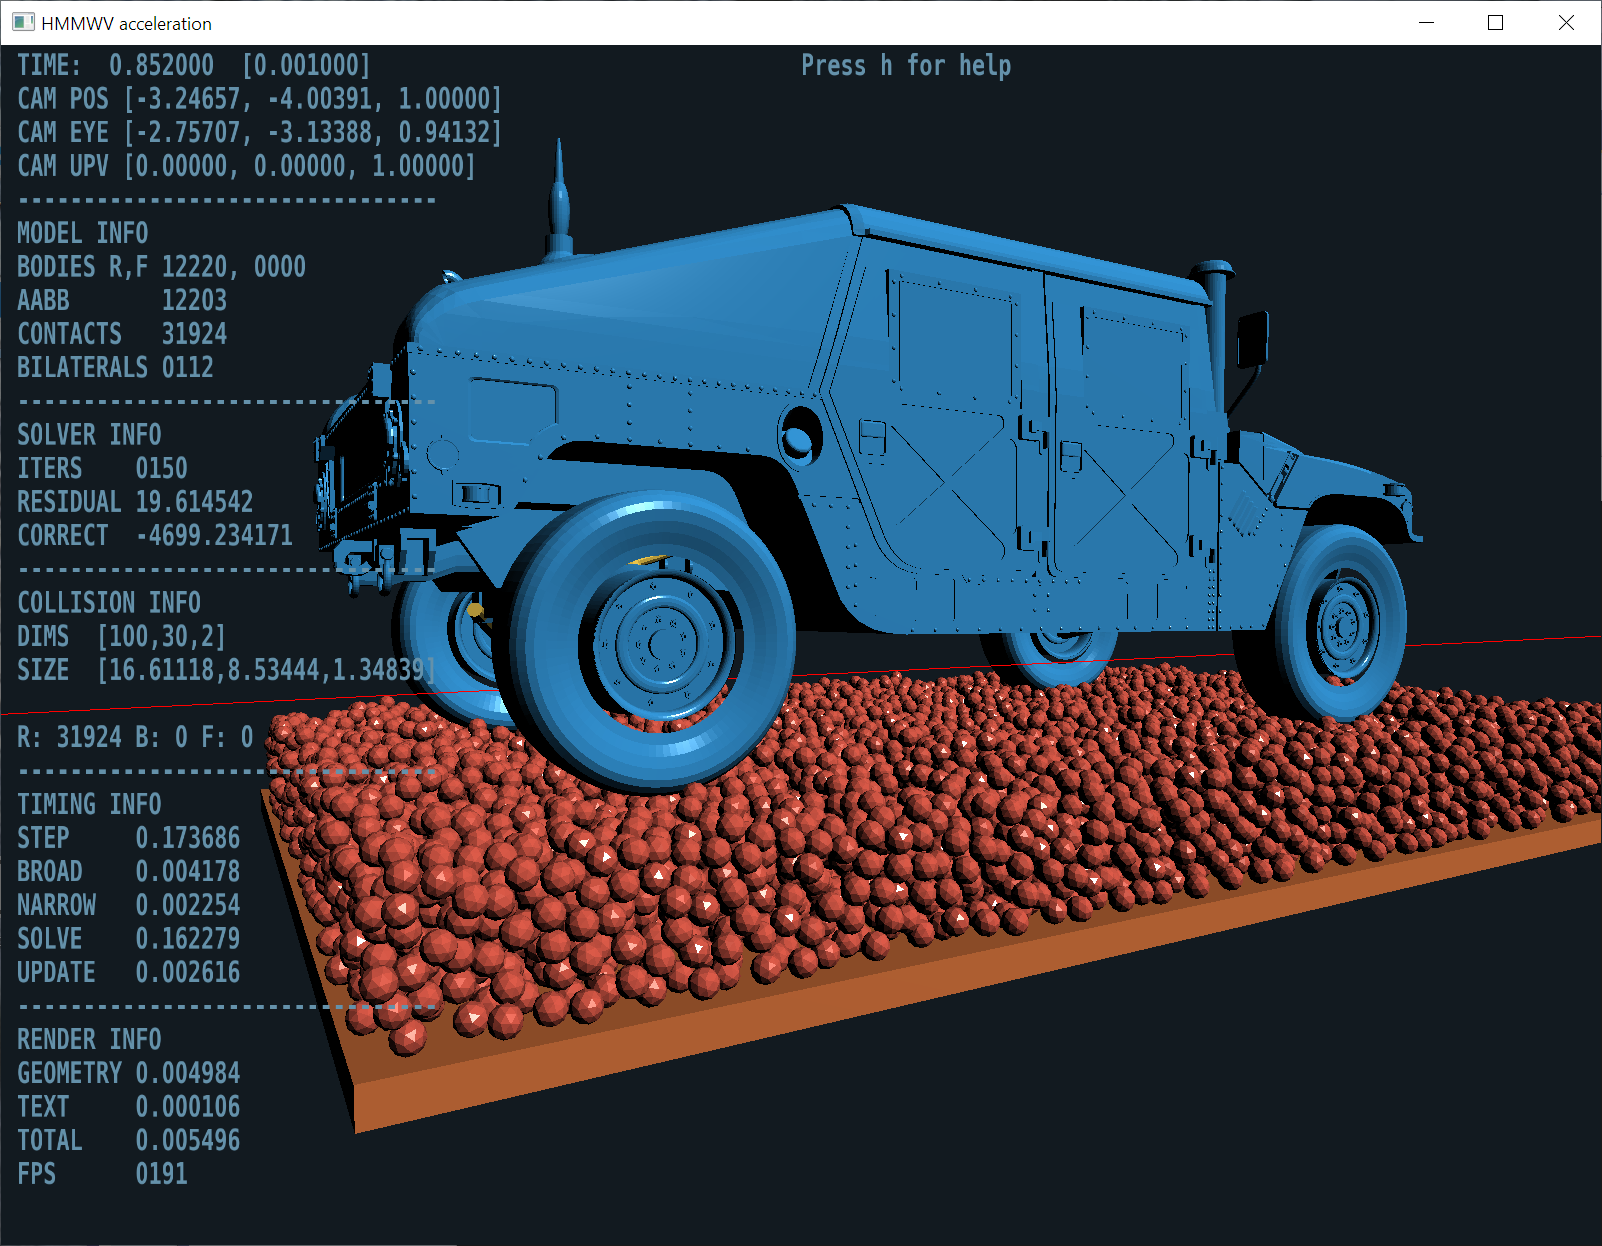Maximize the HMMWV acceleration window
Screen dimensions: 1602x1246
[1496, 23]
